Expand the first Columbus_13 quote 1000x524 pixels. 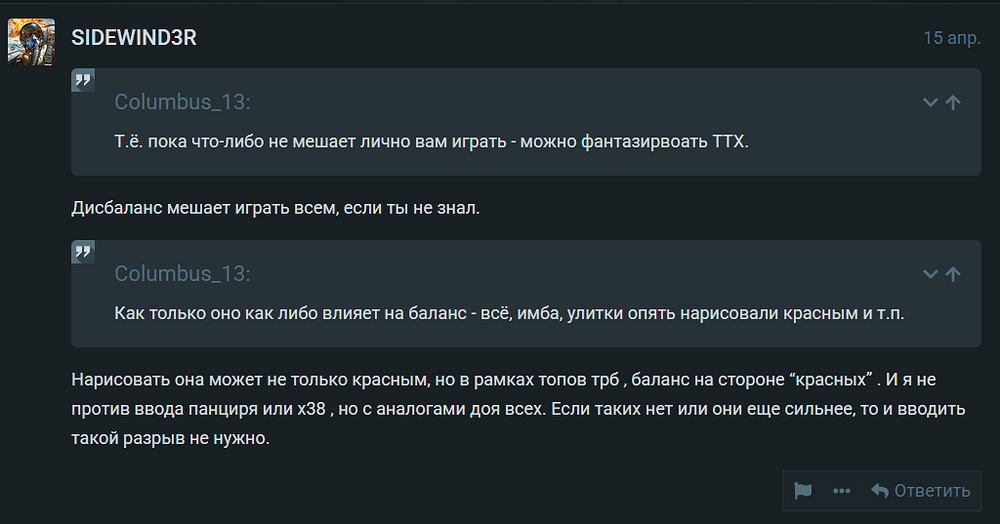[x=930, y=102]
